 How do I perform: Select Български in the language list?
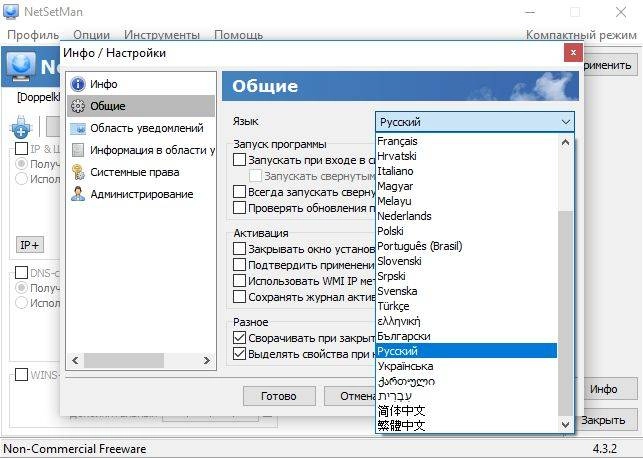(466, 336)
